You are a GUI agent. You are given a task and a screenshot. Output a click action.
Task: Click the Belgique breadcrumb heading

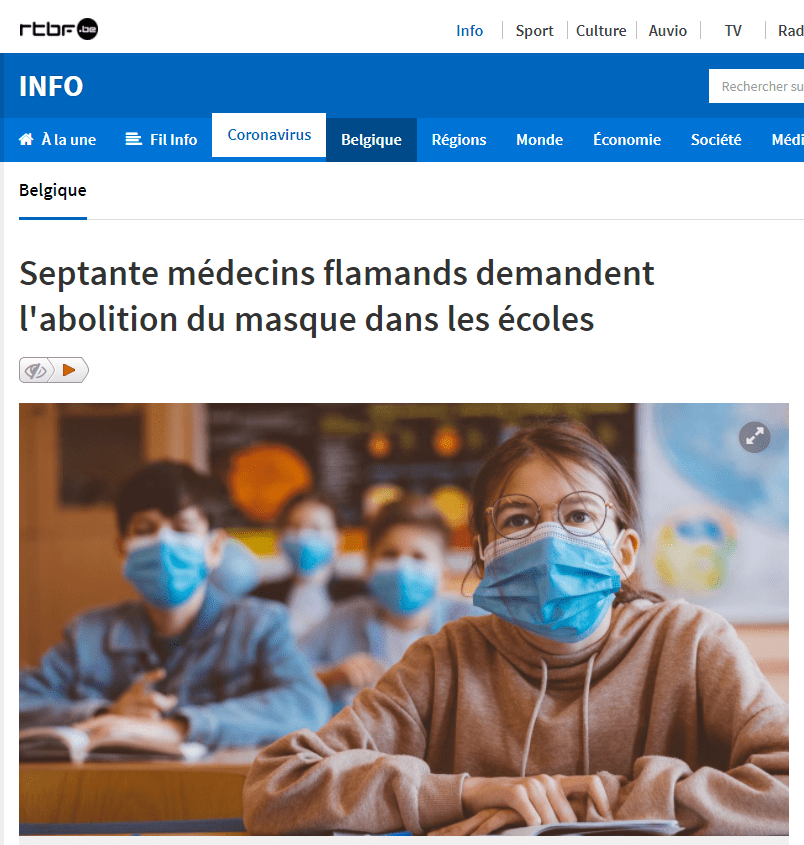point(53,190)
